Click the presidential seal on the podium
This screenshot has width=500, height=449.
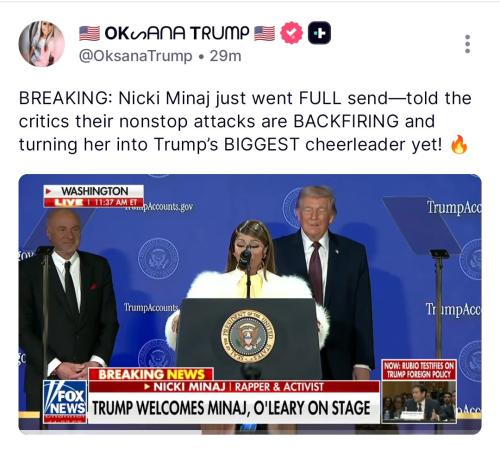pyautogui.click(x=248, y=336)
